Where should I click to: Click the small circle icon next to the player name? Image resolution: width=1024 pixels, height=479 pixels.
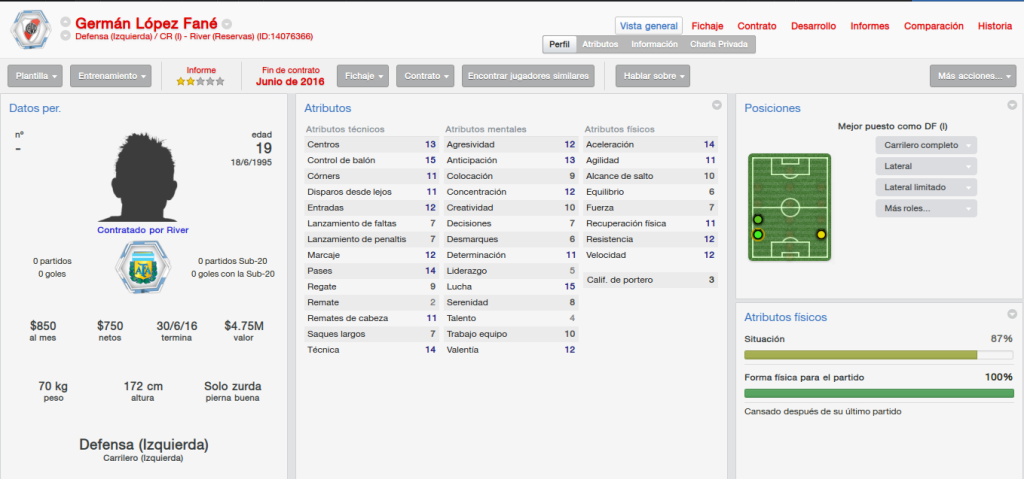(227, 24)
